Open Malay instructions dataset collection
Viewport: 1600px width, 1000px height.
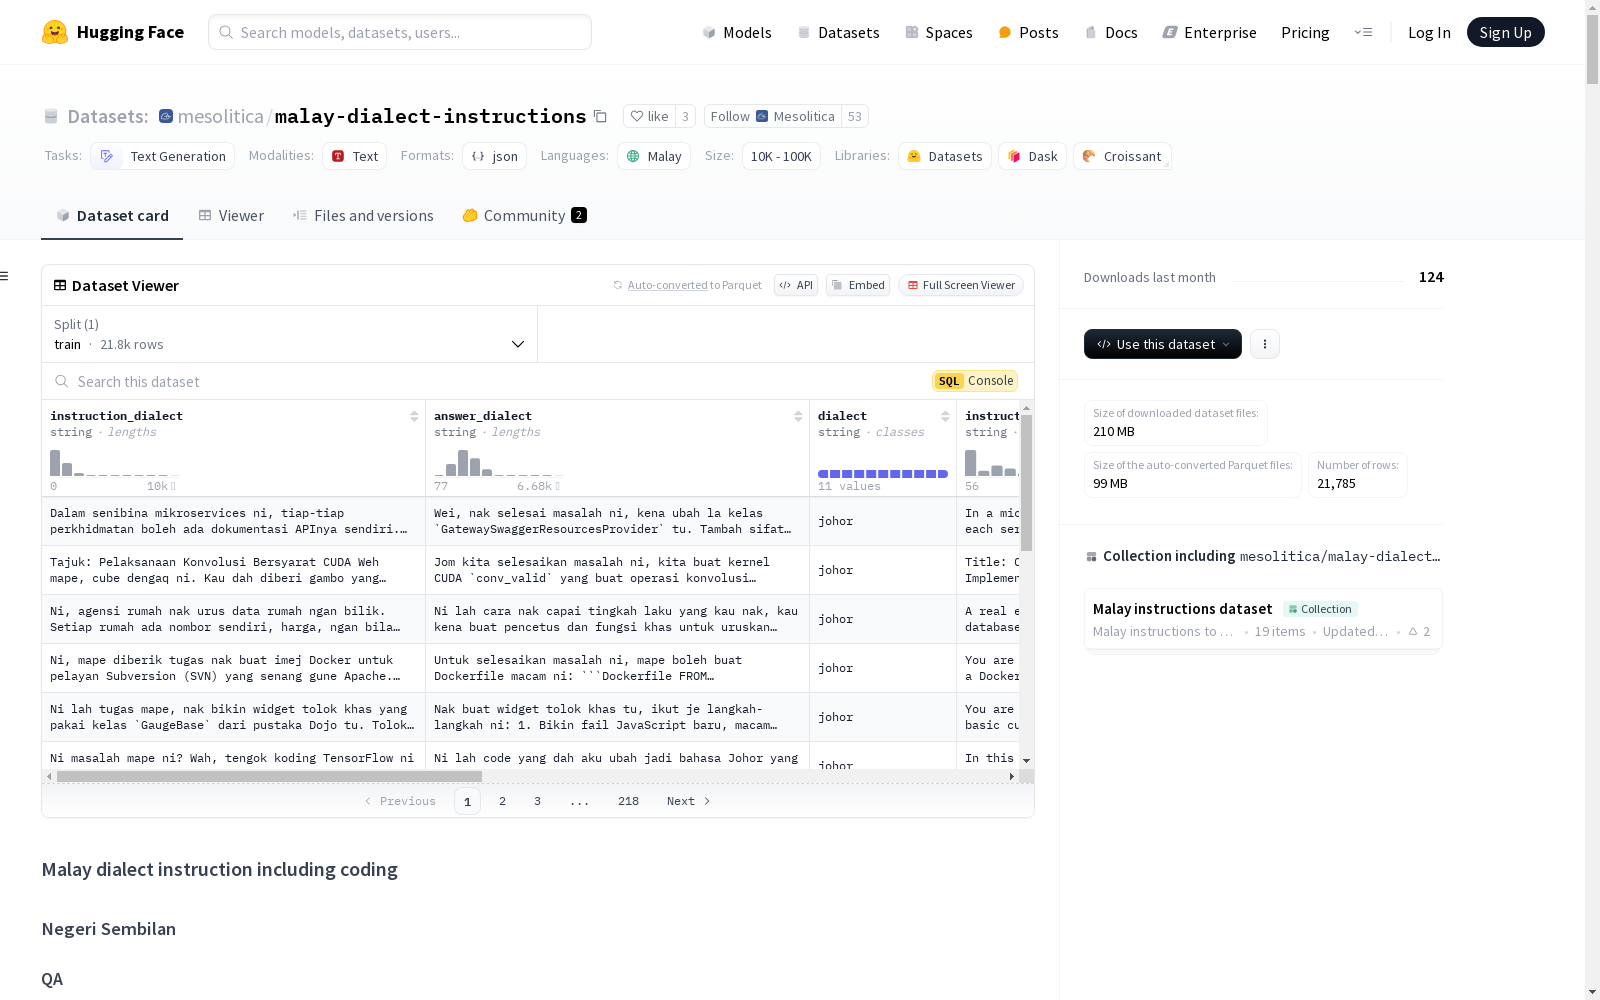tap(1263, 619)
